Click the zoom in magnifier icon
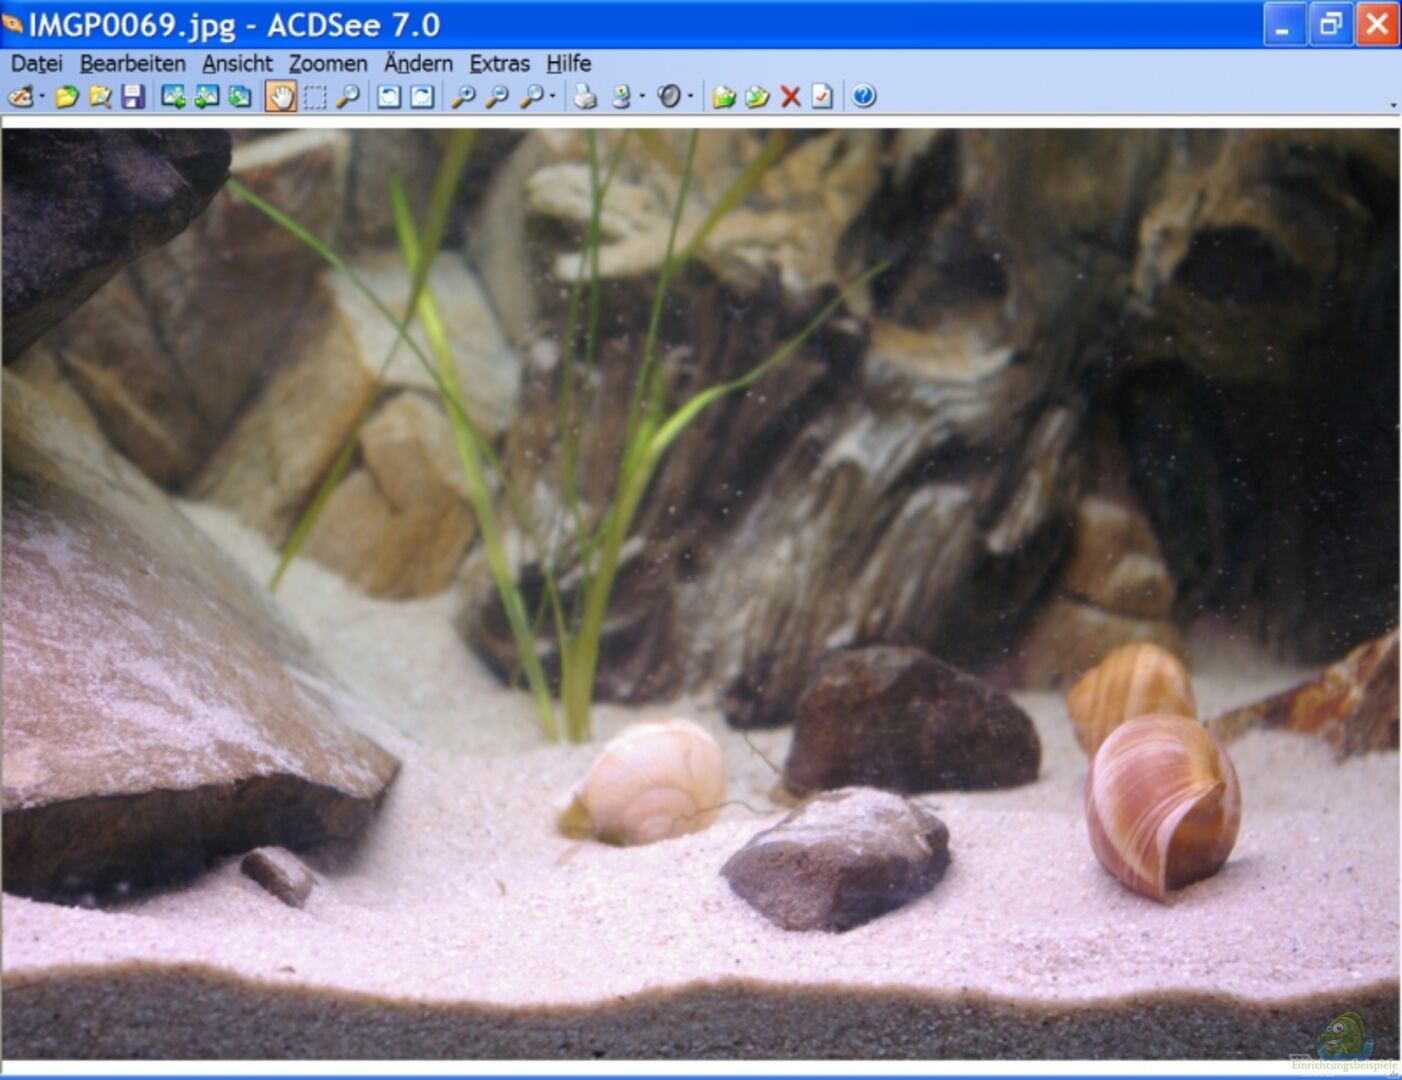 463,97
